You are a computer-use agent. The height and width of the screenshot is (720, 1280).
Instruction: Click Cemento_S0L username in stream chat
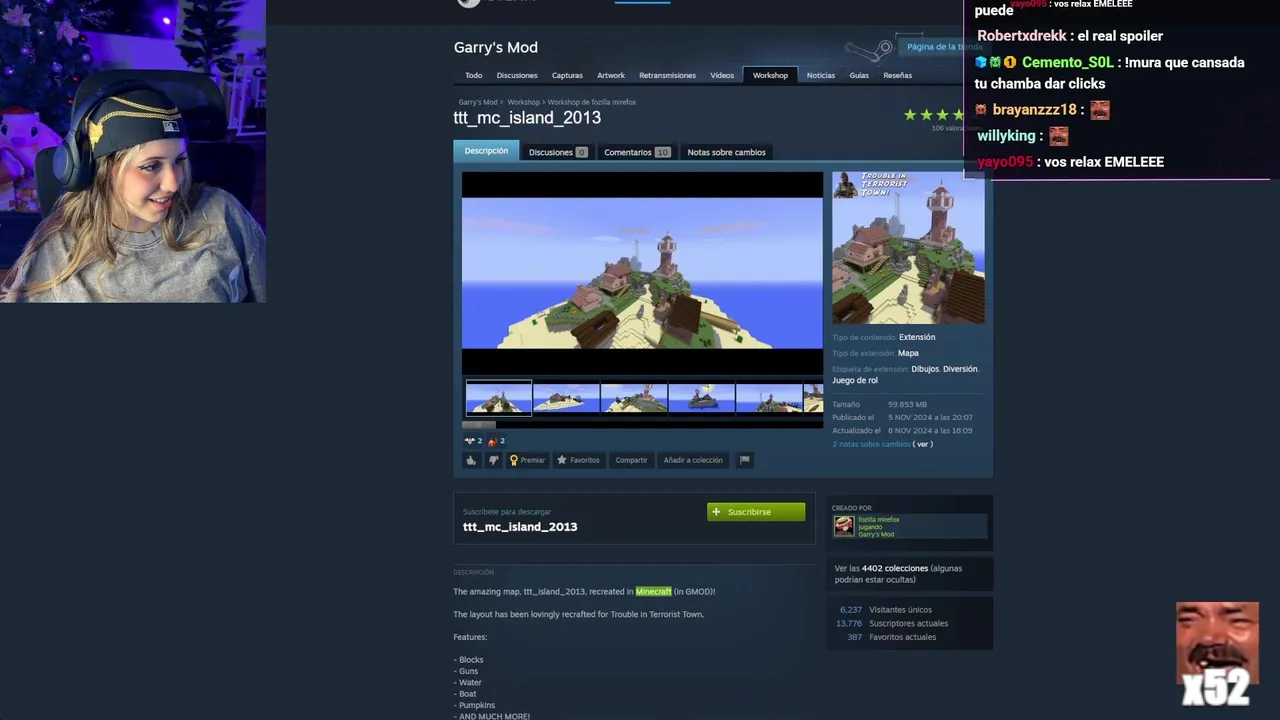point(1067,62)
